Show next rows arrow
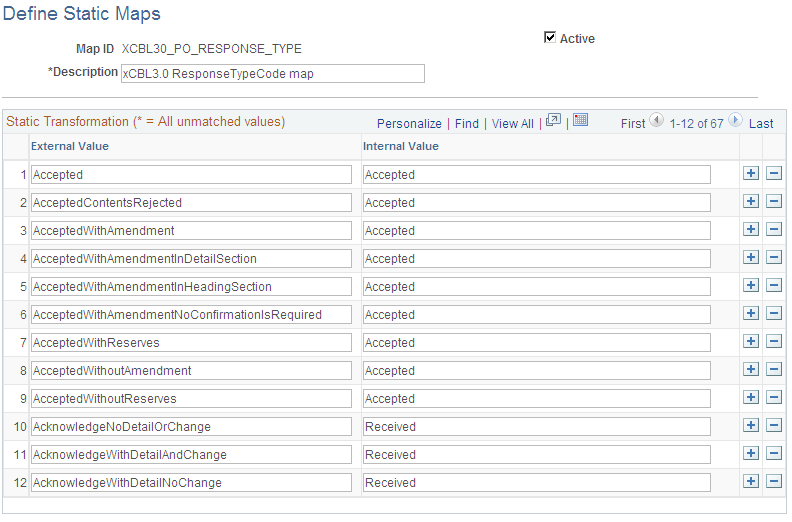This screenshot has height=522, width=792. [x=735, y=120]
